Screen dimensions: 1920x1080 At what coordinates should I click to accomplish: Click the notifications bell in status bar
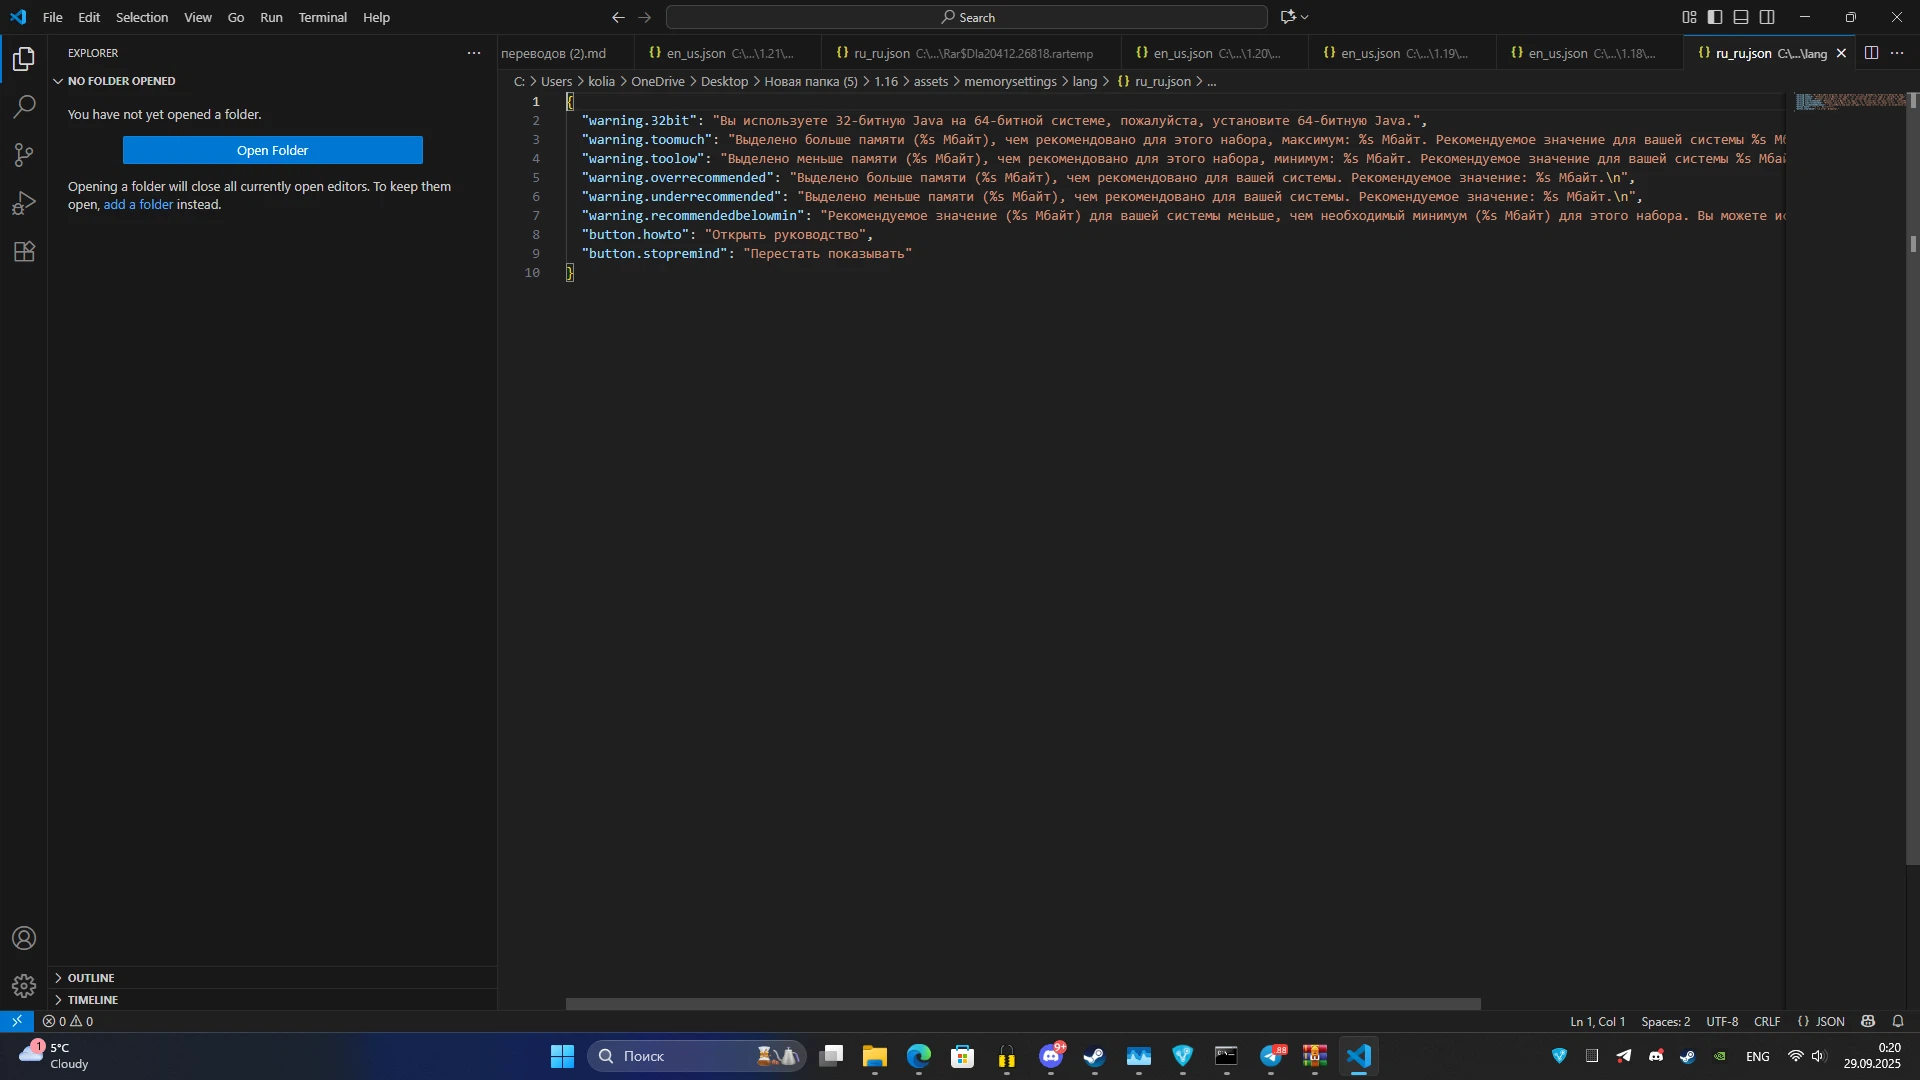pyautogui.click(x=1898, y=1021)
